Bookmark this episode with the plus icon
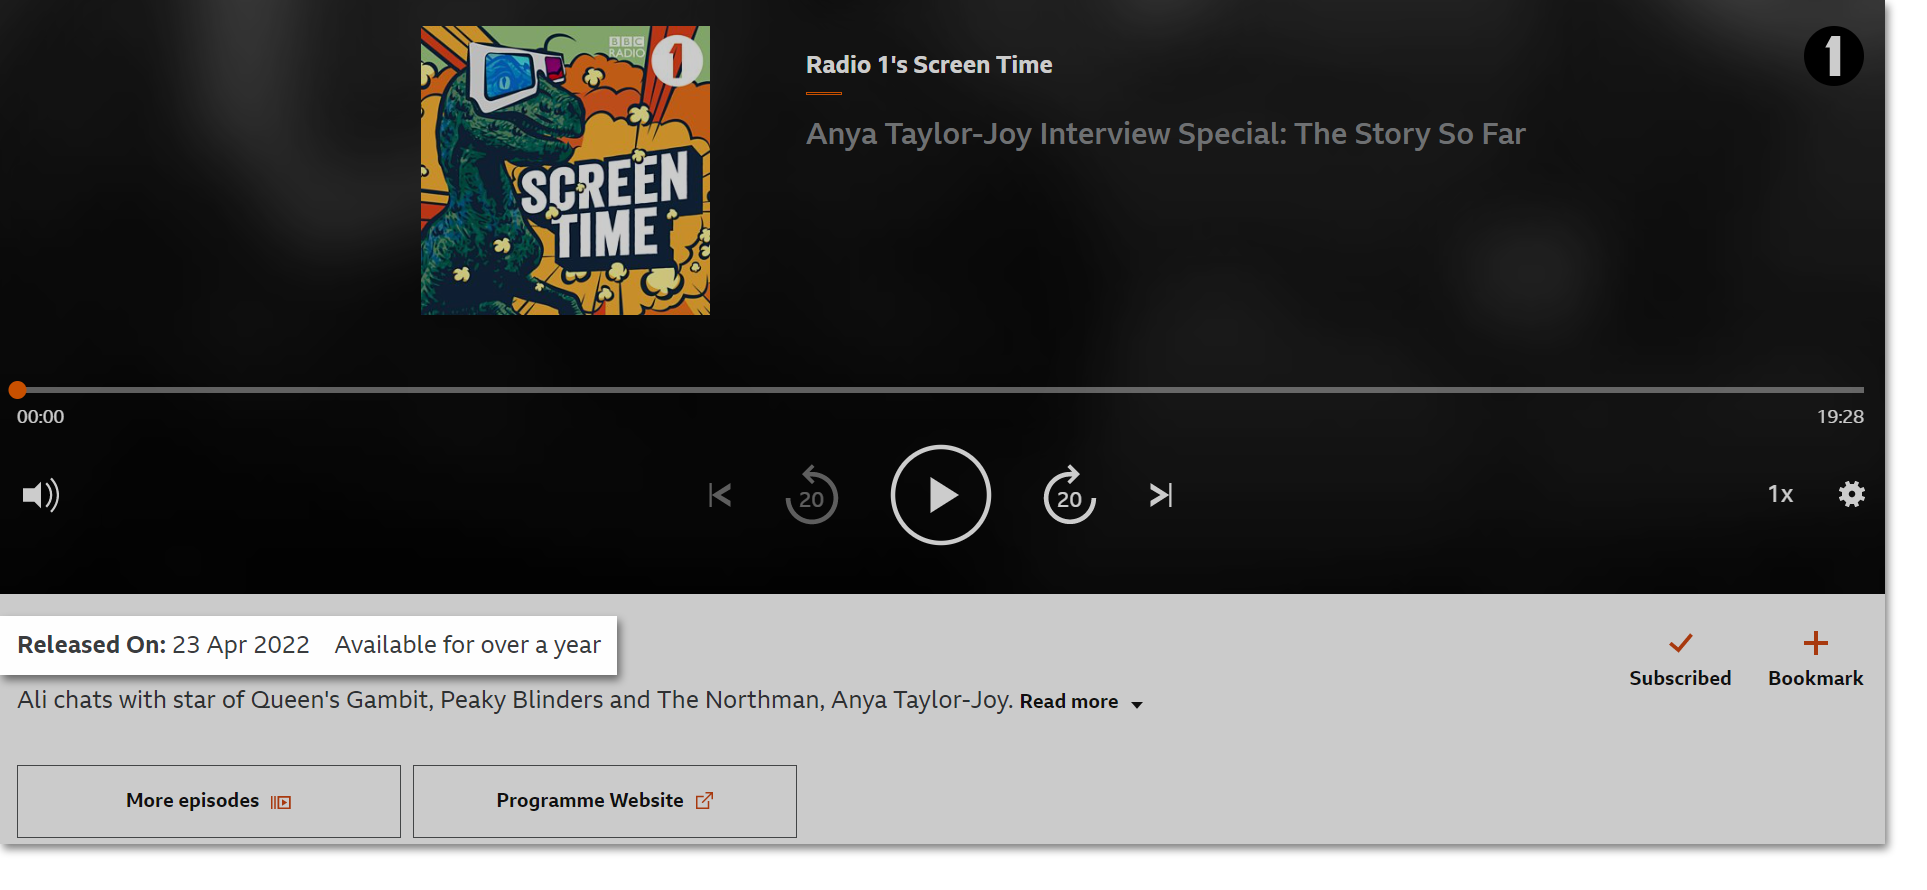The height and width of the screenshot is (890, 1927). click(1816, 660)
